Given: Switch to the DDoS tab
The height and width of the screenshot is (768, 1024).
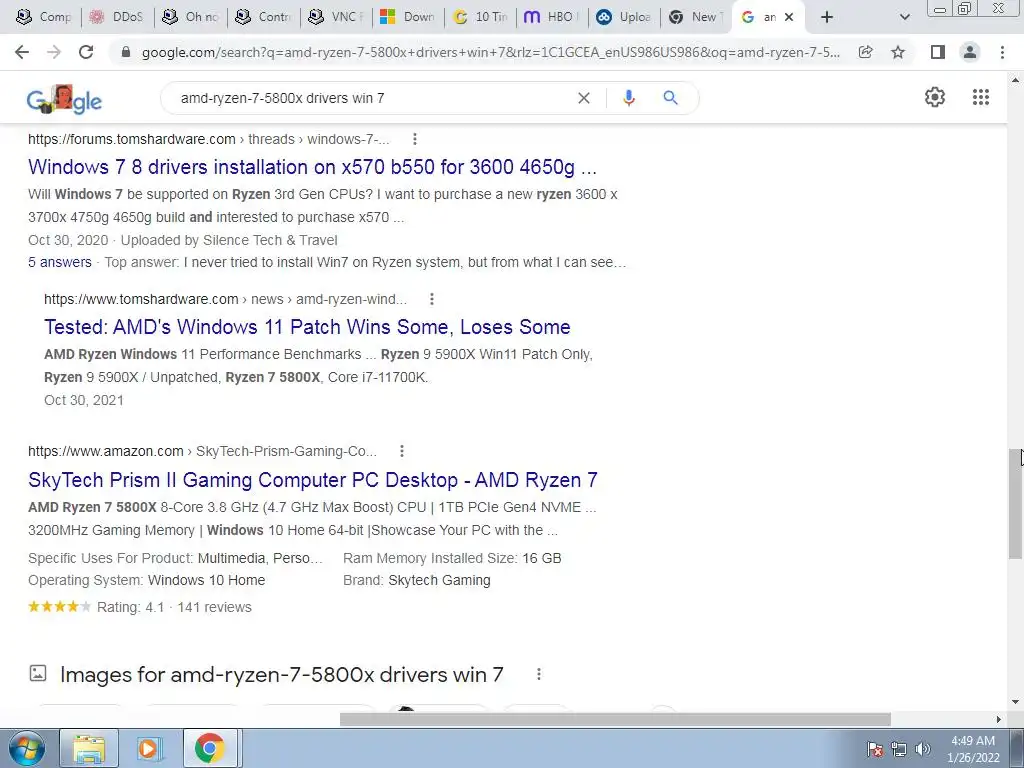Looking at the screenshot, I should click(x=117, y=17).
